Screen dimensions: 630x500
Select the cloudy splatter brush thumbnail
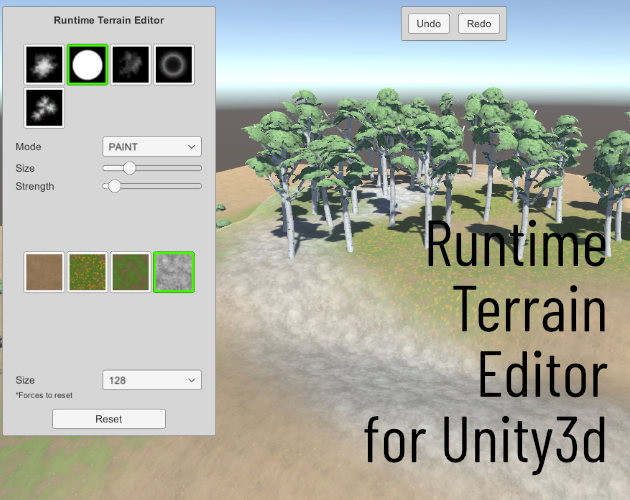[x=44, y=65]
